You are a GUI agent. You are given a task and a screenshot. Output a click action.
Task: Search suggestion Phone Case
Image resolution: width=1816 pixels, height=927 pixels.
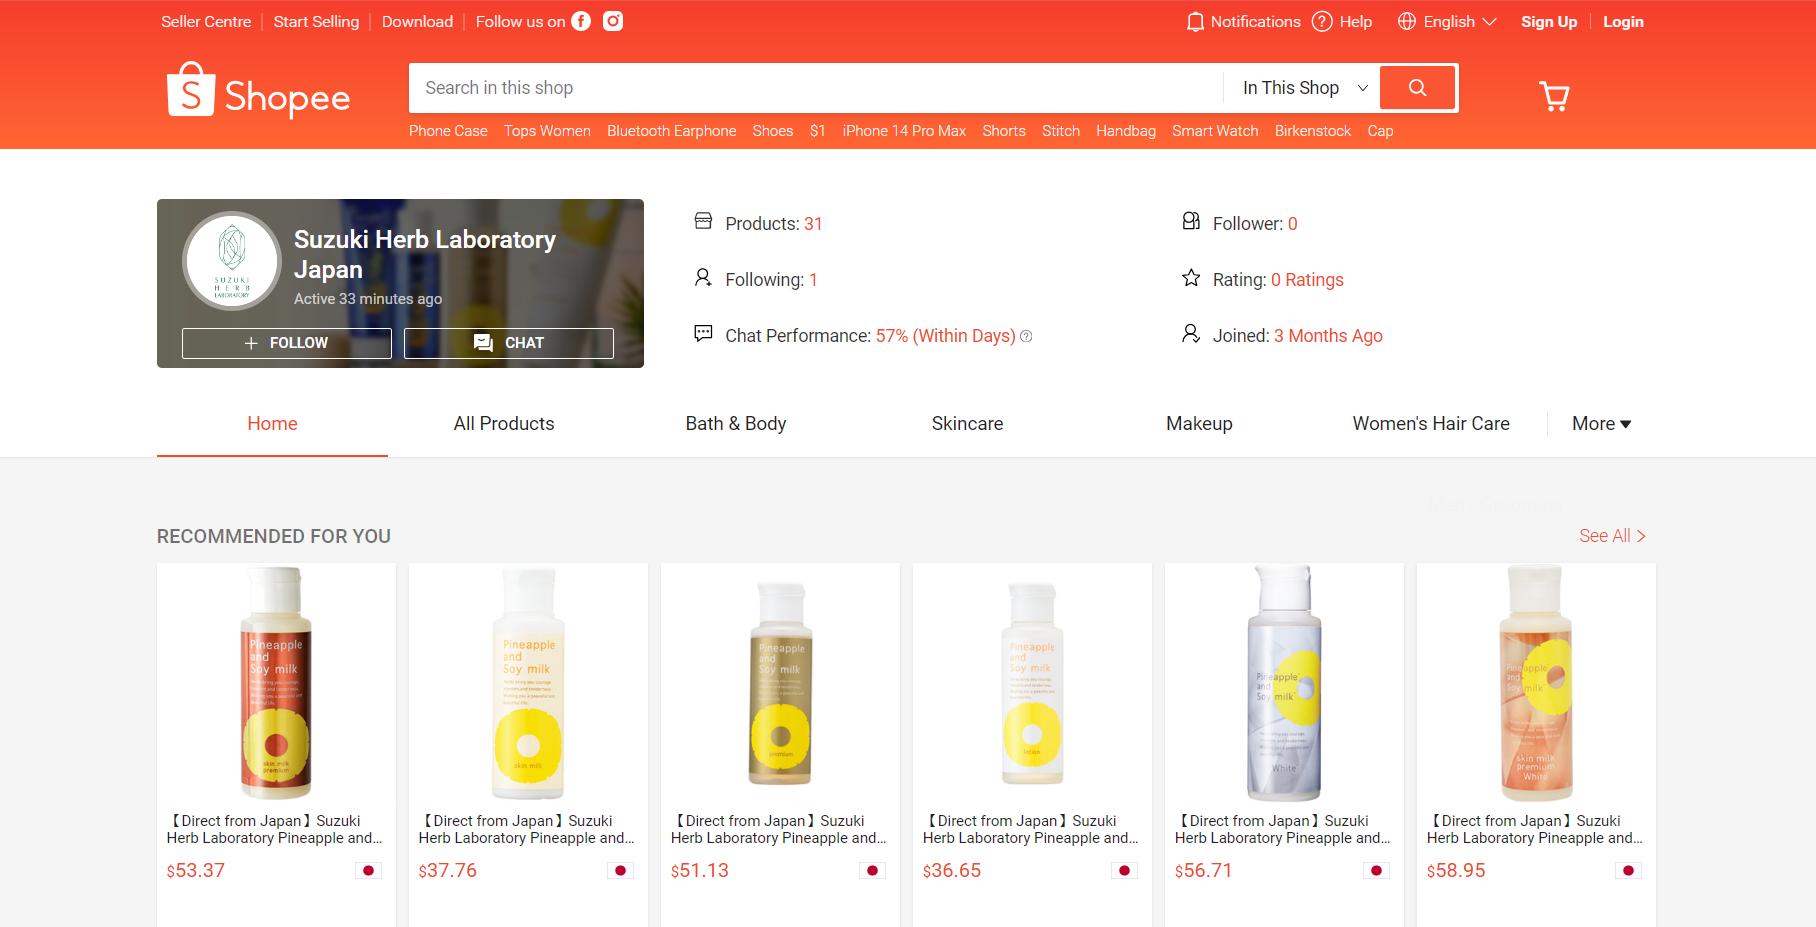448,131
